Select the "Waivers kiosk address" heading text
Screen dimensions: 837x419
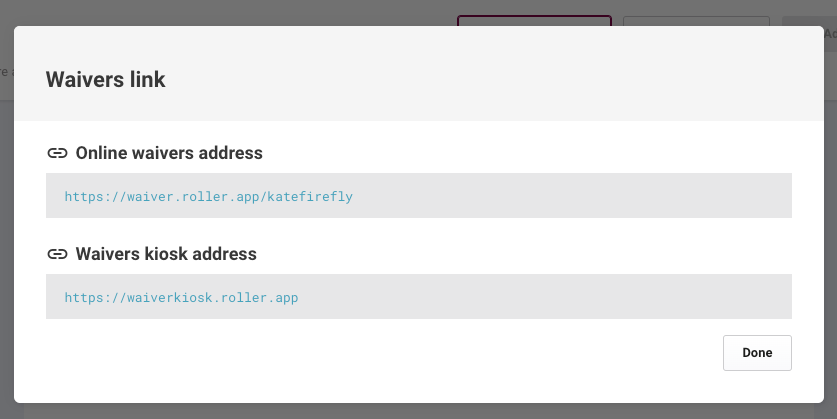[166, 254]
